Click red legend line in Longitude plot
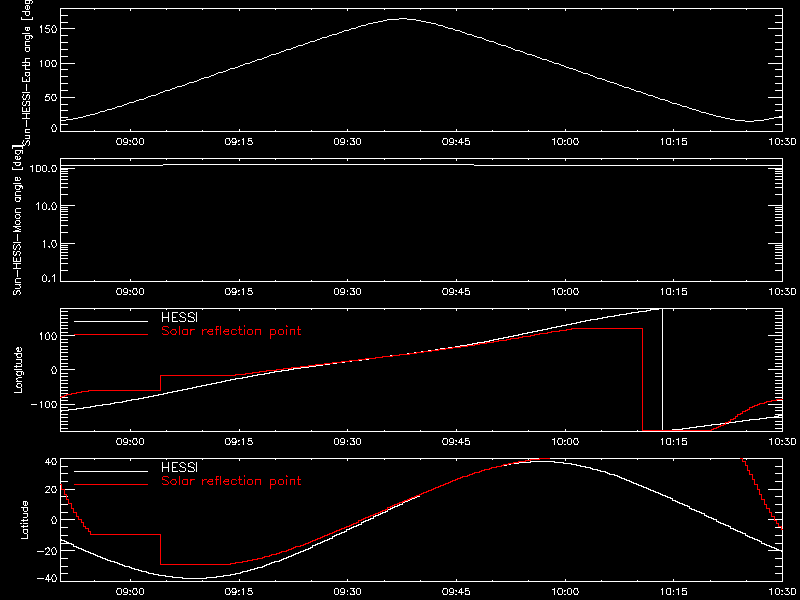The image size is (800, 600). pyautogui.click(x=111, y=335)
